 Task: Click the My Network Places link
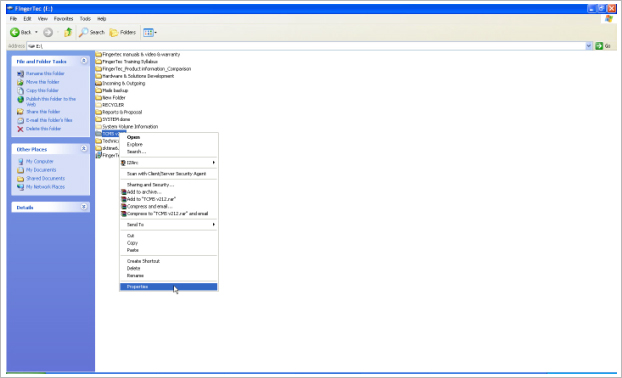[45, 187]
